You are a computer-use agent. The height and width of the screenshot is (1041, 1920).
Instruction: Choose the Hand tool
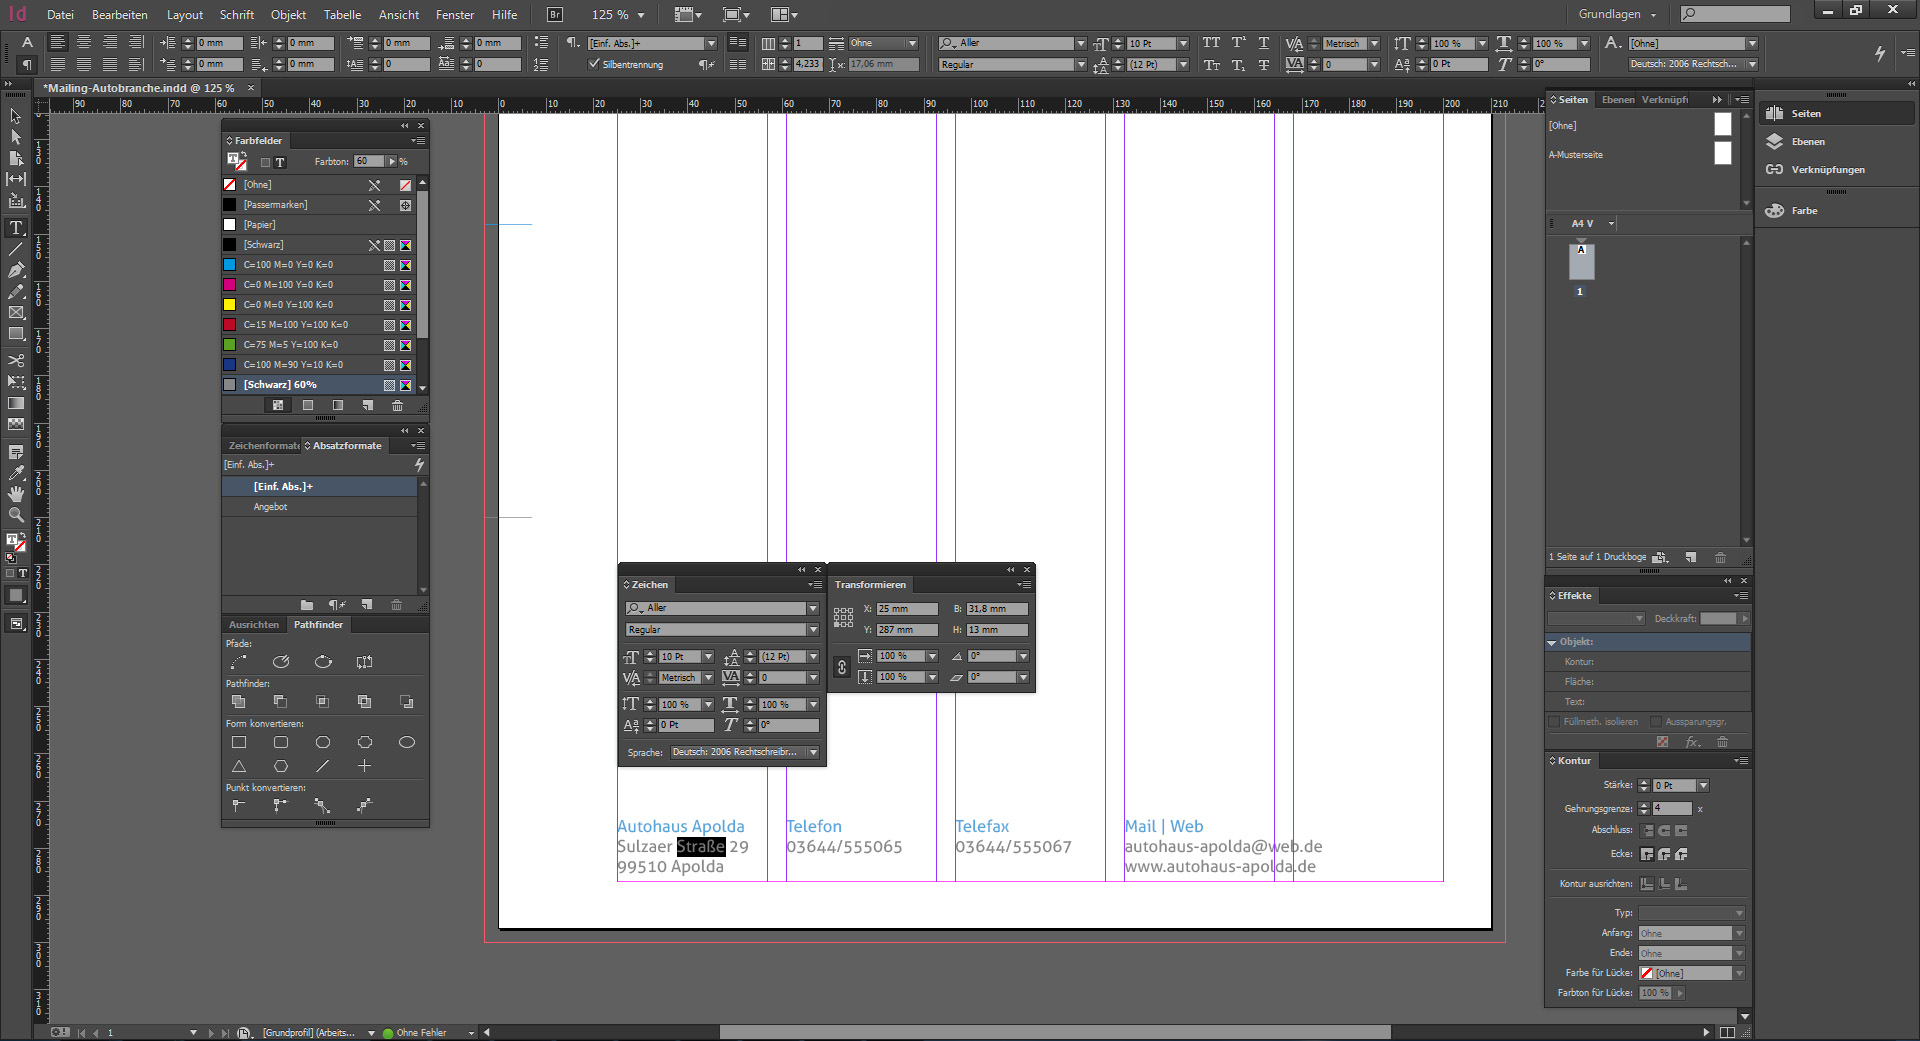coord(16,494)
